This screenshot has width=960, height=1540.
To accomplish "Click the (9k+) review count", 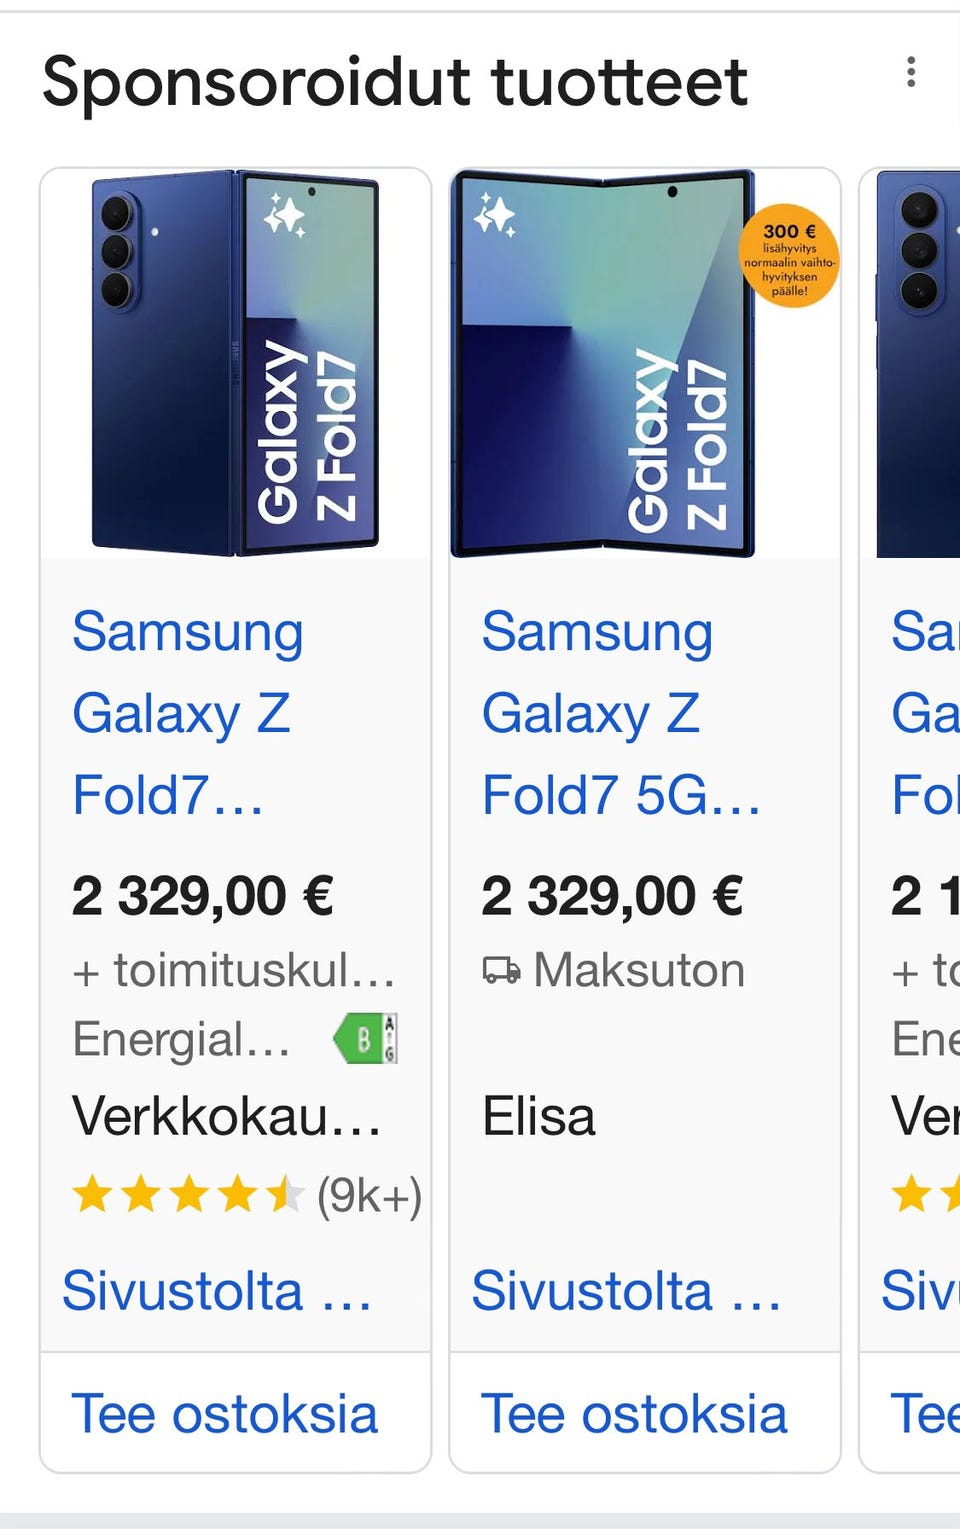I will pos(369,1194).
